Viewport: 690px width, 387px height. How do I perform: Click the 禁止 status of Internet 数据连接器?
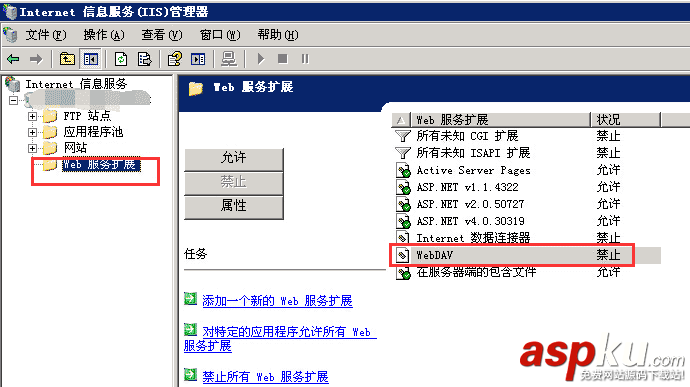[x=608, y=238]
